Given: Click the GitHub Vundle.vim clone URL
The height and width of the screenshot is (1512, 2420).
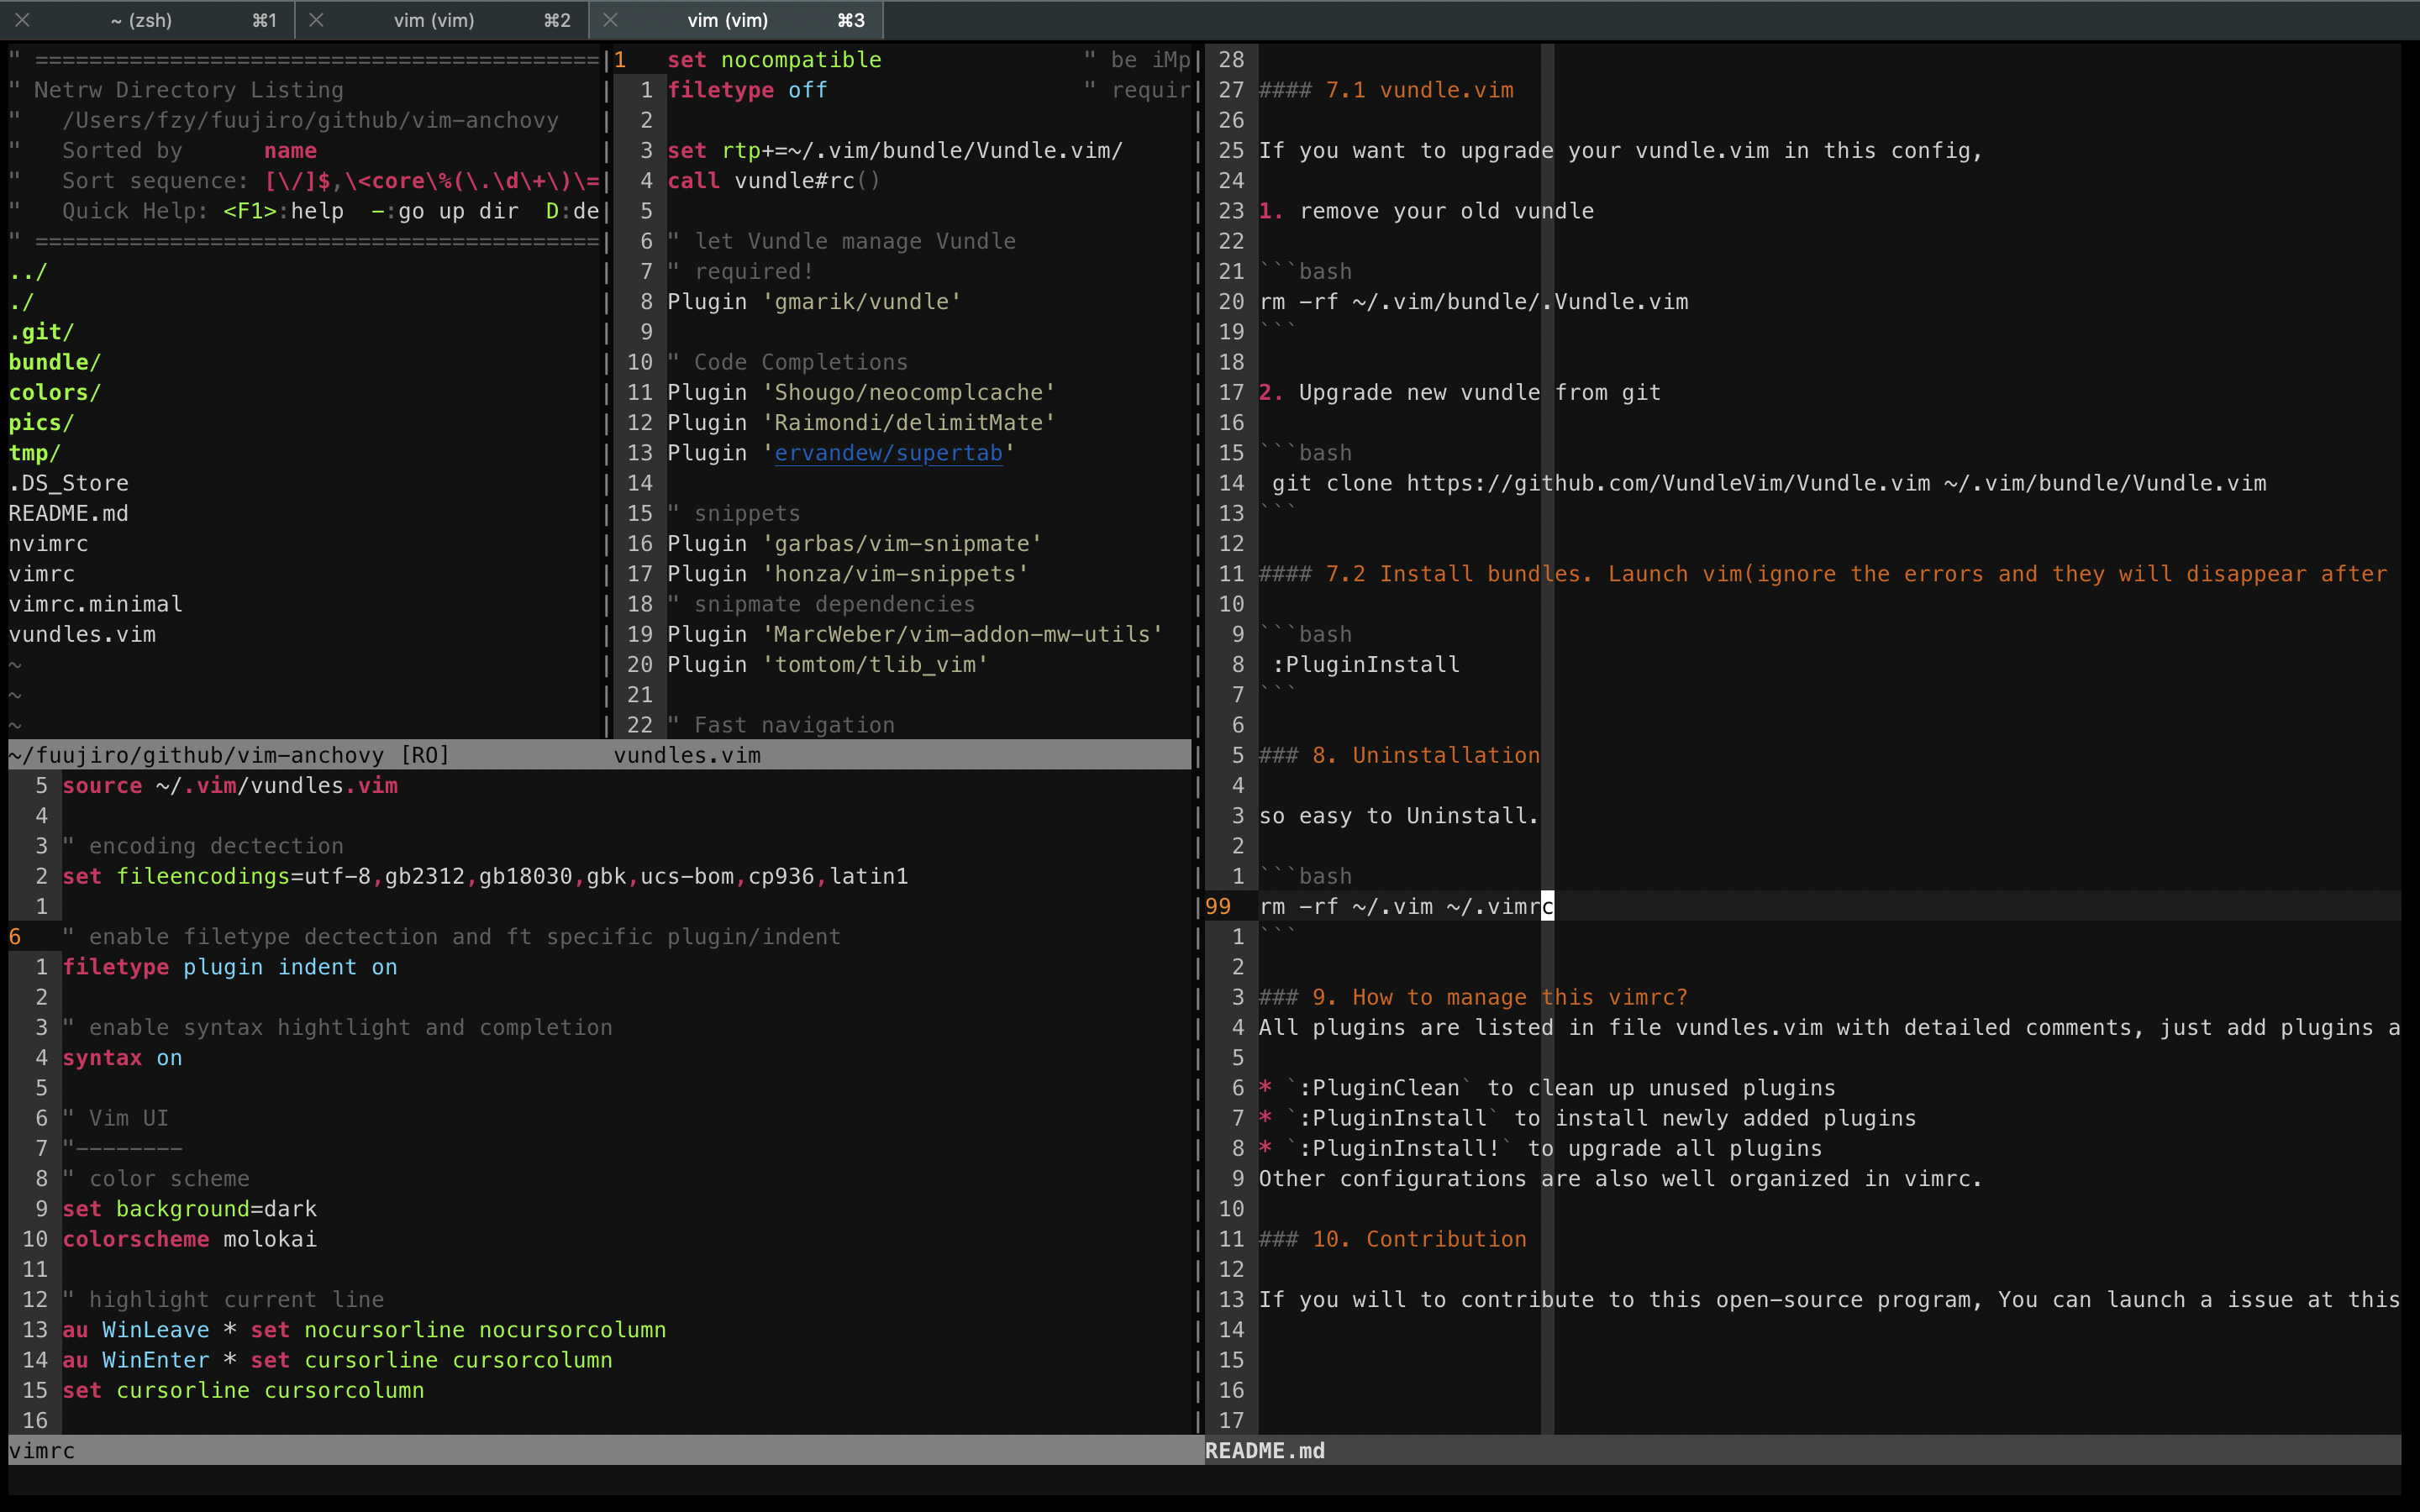Looking at the screenshot, I should (x=1668, y=483).
